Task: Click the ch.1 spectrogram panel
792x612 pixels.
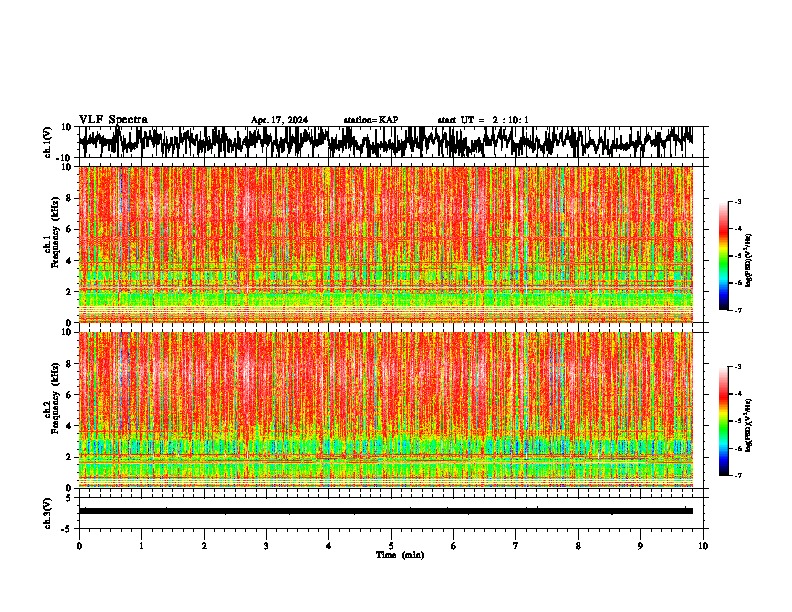Action: pos(386,244)
